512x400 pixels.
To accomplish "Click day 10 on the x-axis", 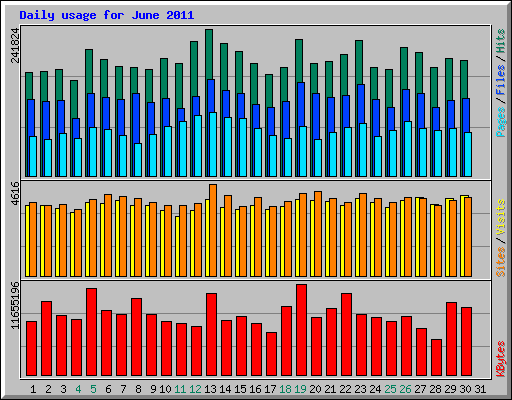I will 165,389.
